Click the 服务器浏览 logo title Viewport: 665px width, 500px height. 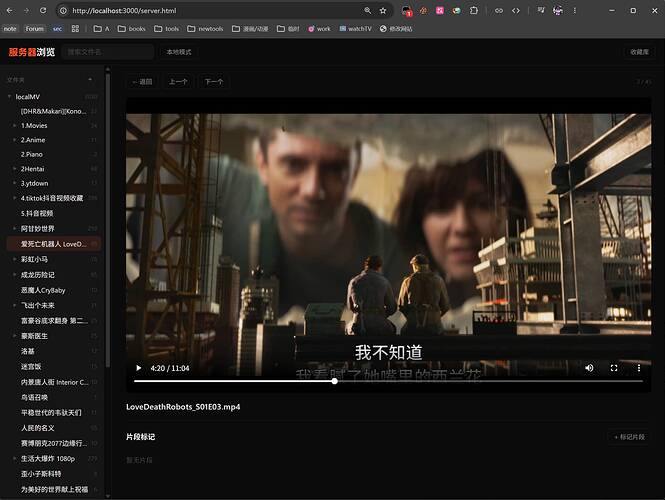tap(32, 52)
